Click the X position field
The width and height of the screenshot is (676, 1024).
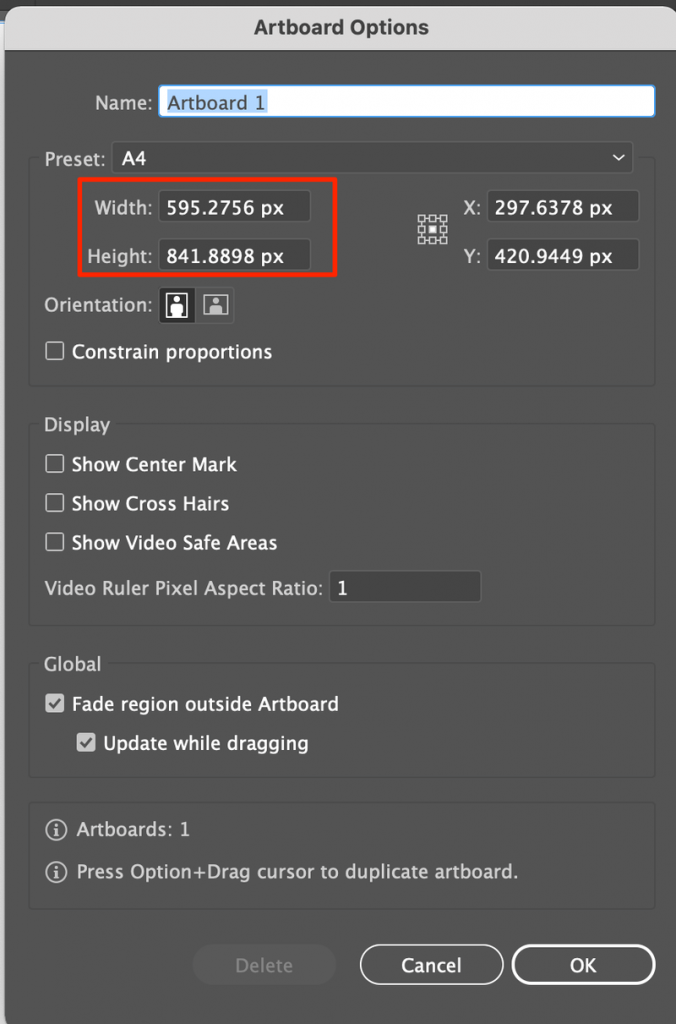point(563,207)
